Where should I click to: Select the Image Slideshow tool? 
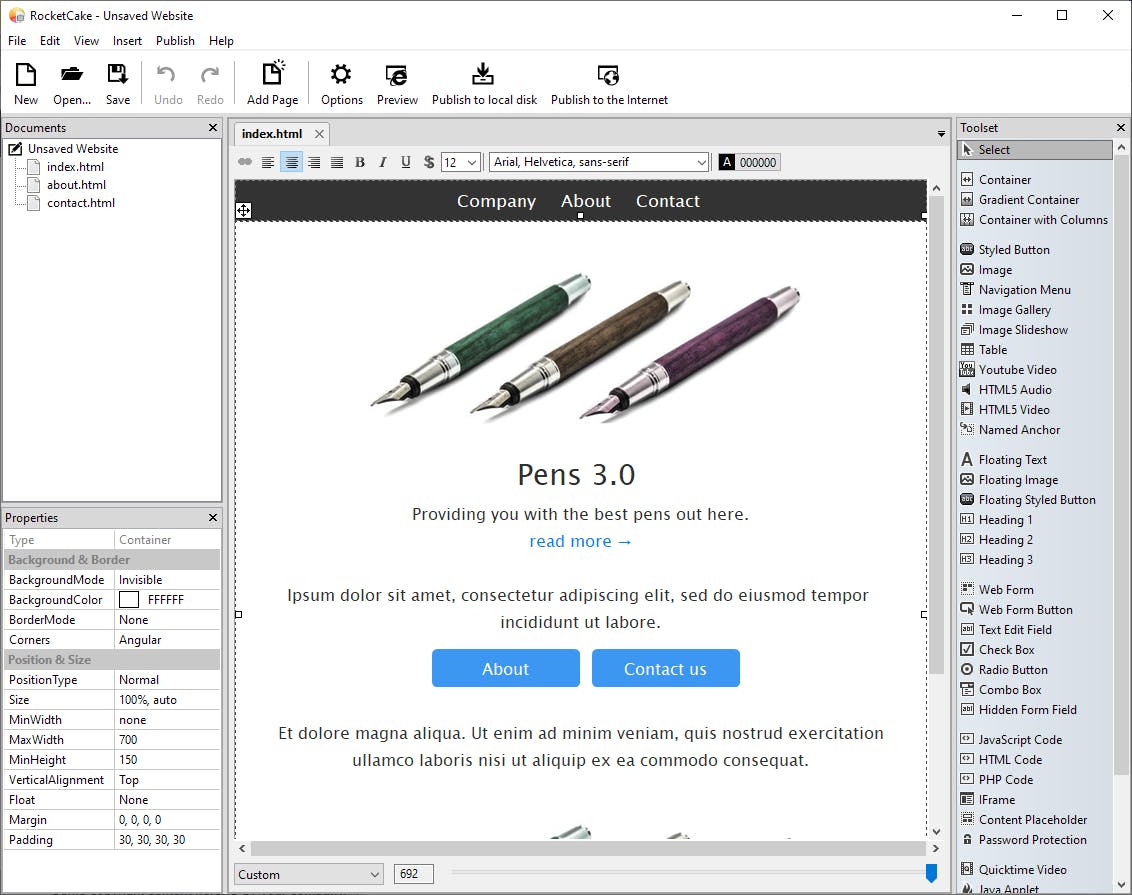(1023, 330)
